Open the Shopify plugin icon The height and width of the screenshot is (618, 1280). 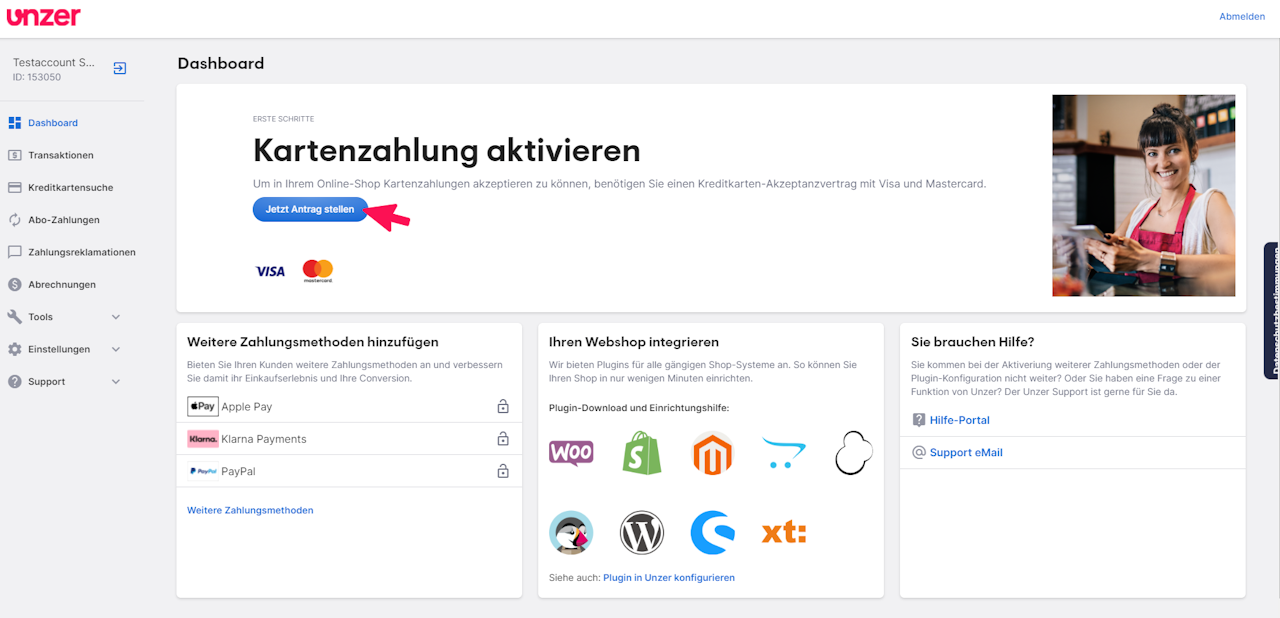coord(642,453)
